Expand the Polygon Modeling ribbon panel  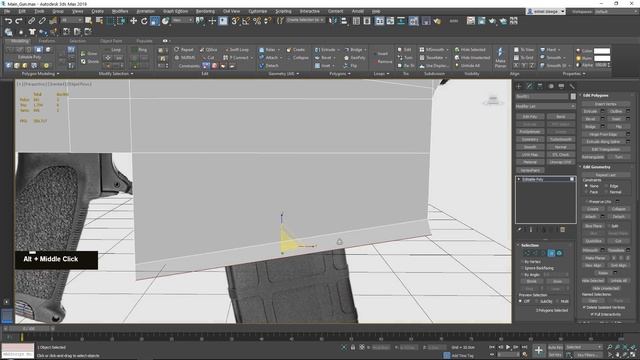[40, 74]
